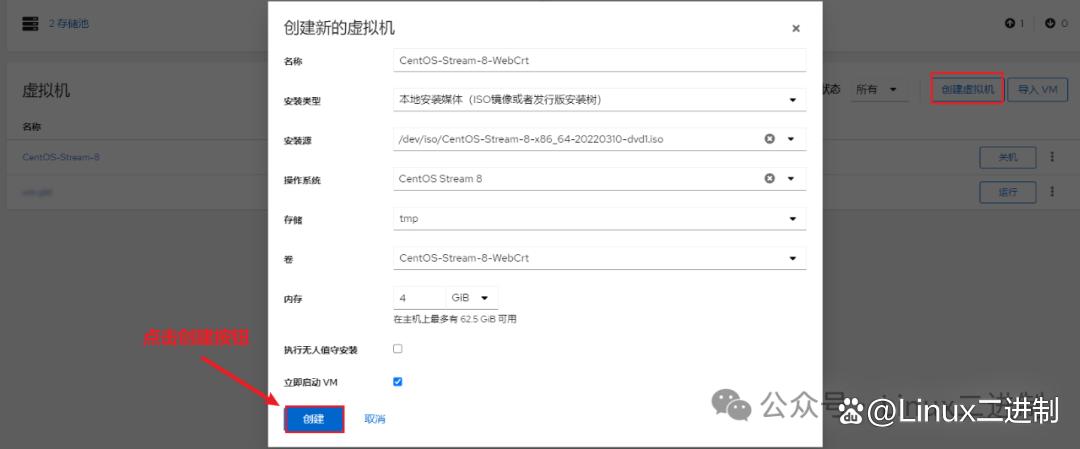Screen dimensions: 1080x449
Task: Change the GiB memory unit dropdown
Action: coord(471,297)
